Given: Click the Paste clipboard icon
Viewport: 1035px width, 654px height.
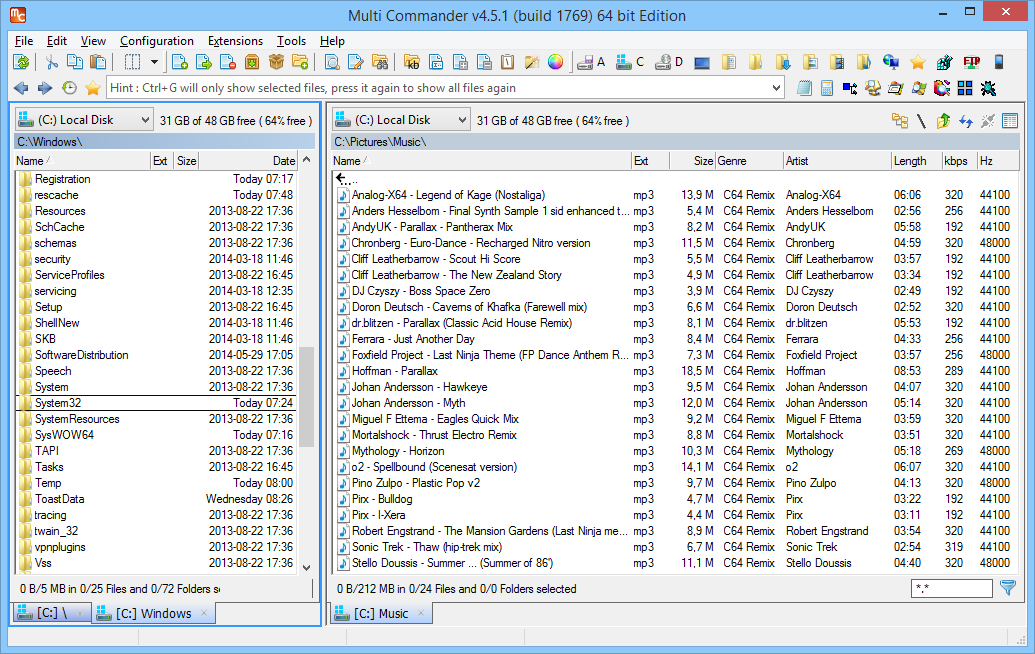Looking at the screenshot, I should (98, 62).
